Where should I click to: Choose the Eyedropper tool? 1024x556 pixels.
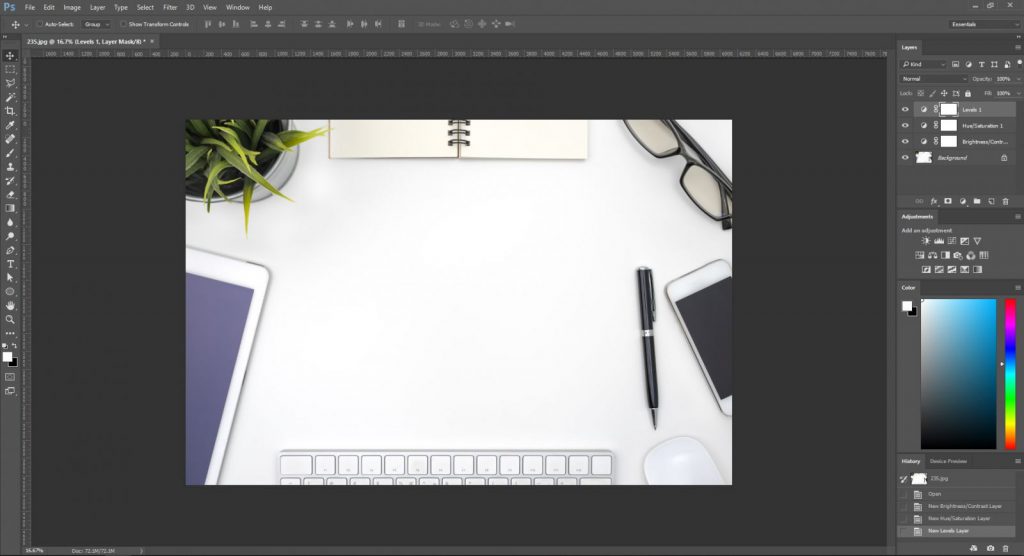click(10, 125)
